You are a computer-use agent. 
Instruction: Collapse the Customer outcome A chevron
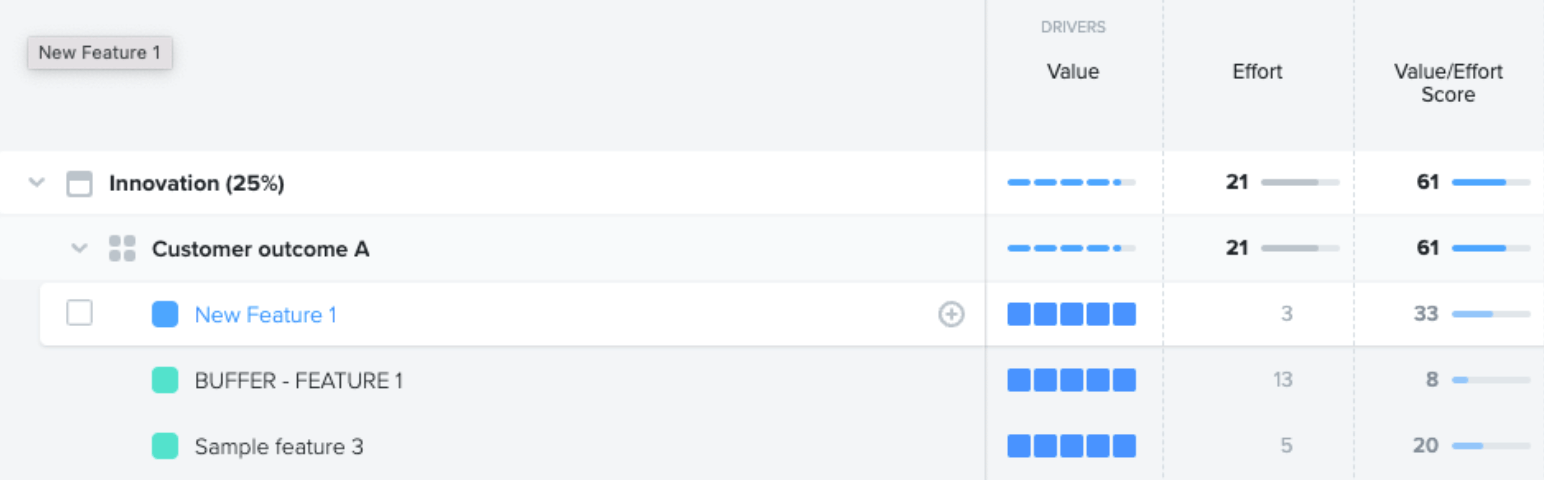(x=80, y=249)
